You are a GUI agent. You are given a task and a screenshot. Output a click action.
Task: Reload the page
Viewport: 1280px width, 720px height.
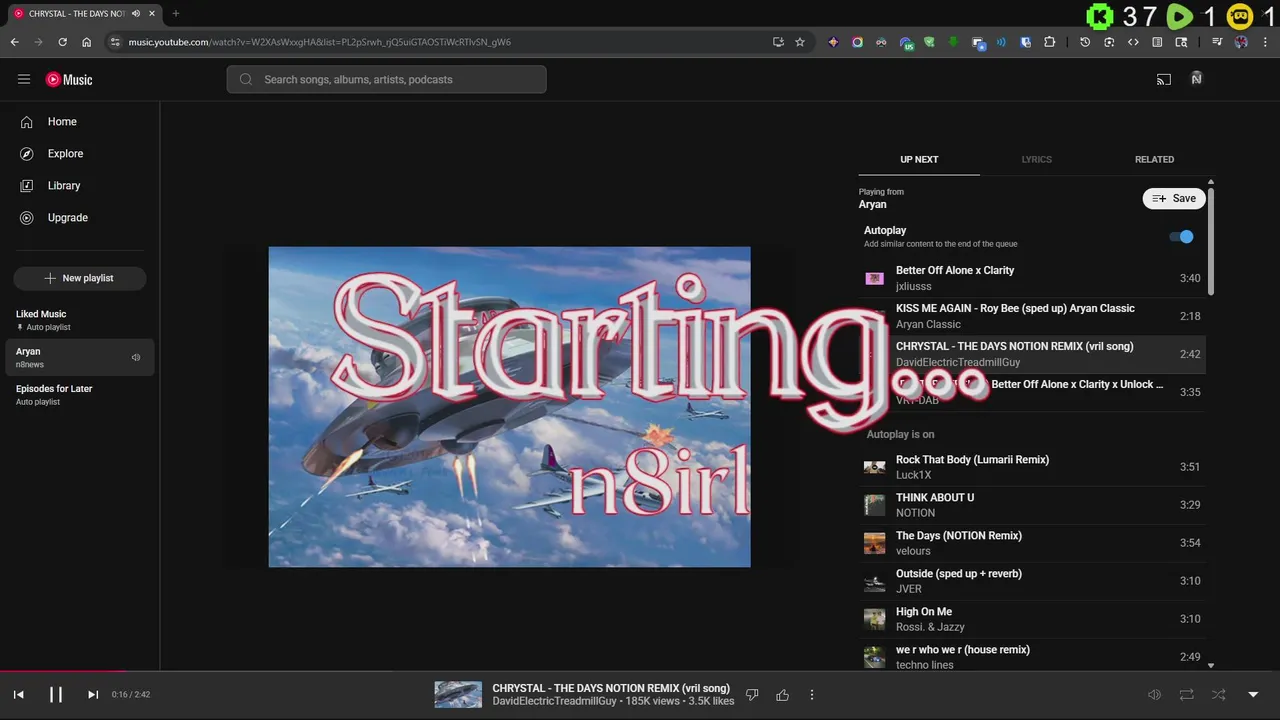coord(62,42)
